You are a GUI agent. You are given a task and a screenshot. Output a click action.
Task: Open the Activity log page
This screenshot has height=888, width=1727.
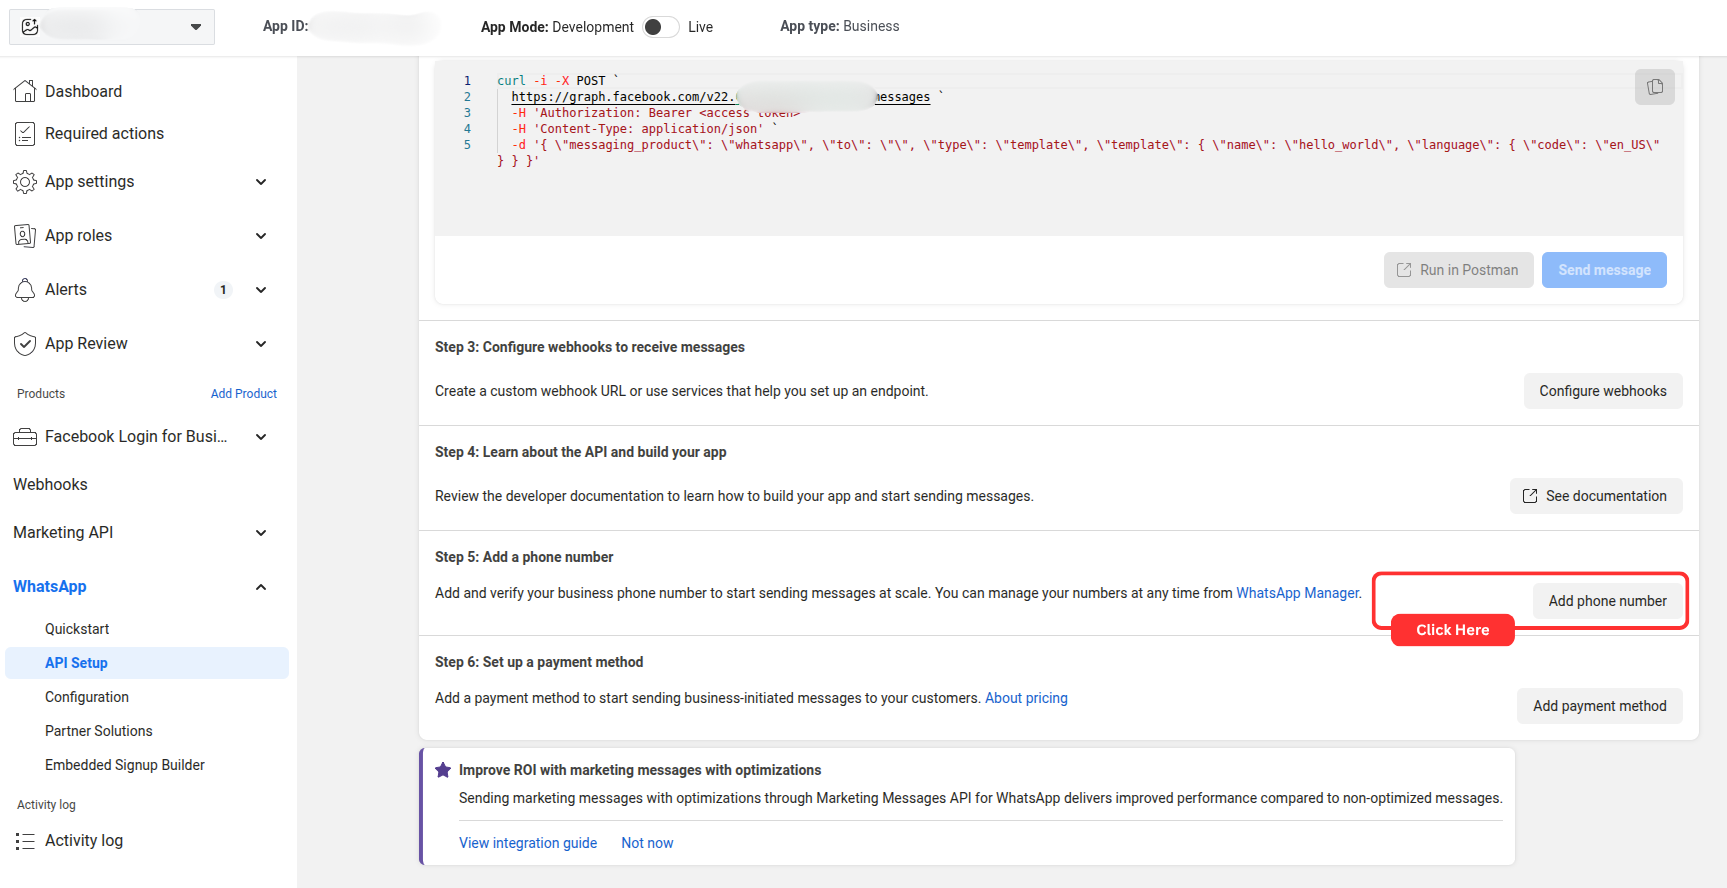click(84, 841)
